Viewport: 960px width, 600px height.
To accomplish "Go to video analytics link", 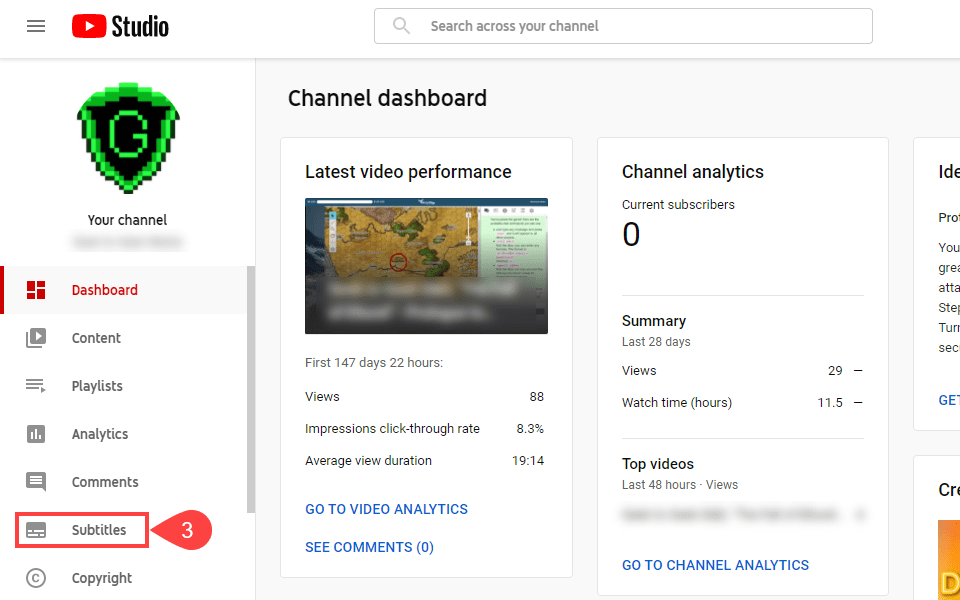I will coord(386,509).
